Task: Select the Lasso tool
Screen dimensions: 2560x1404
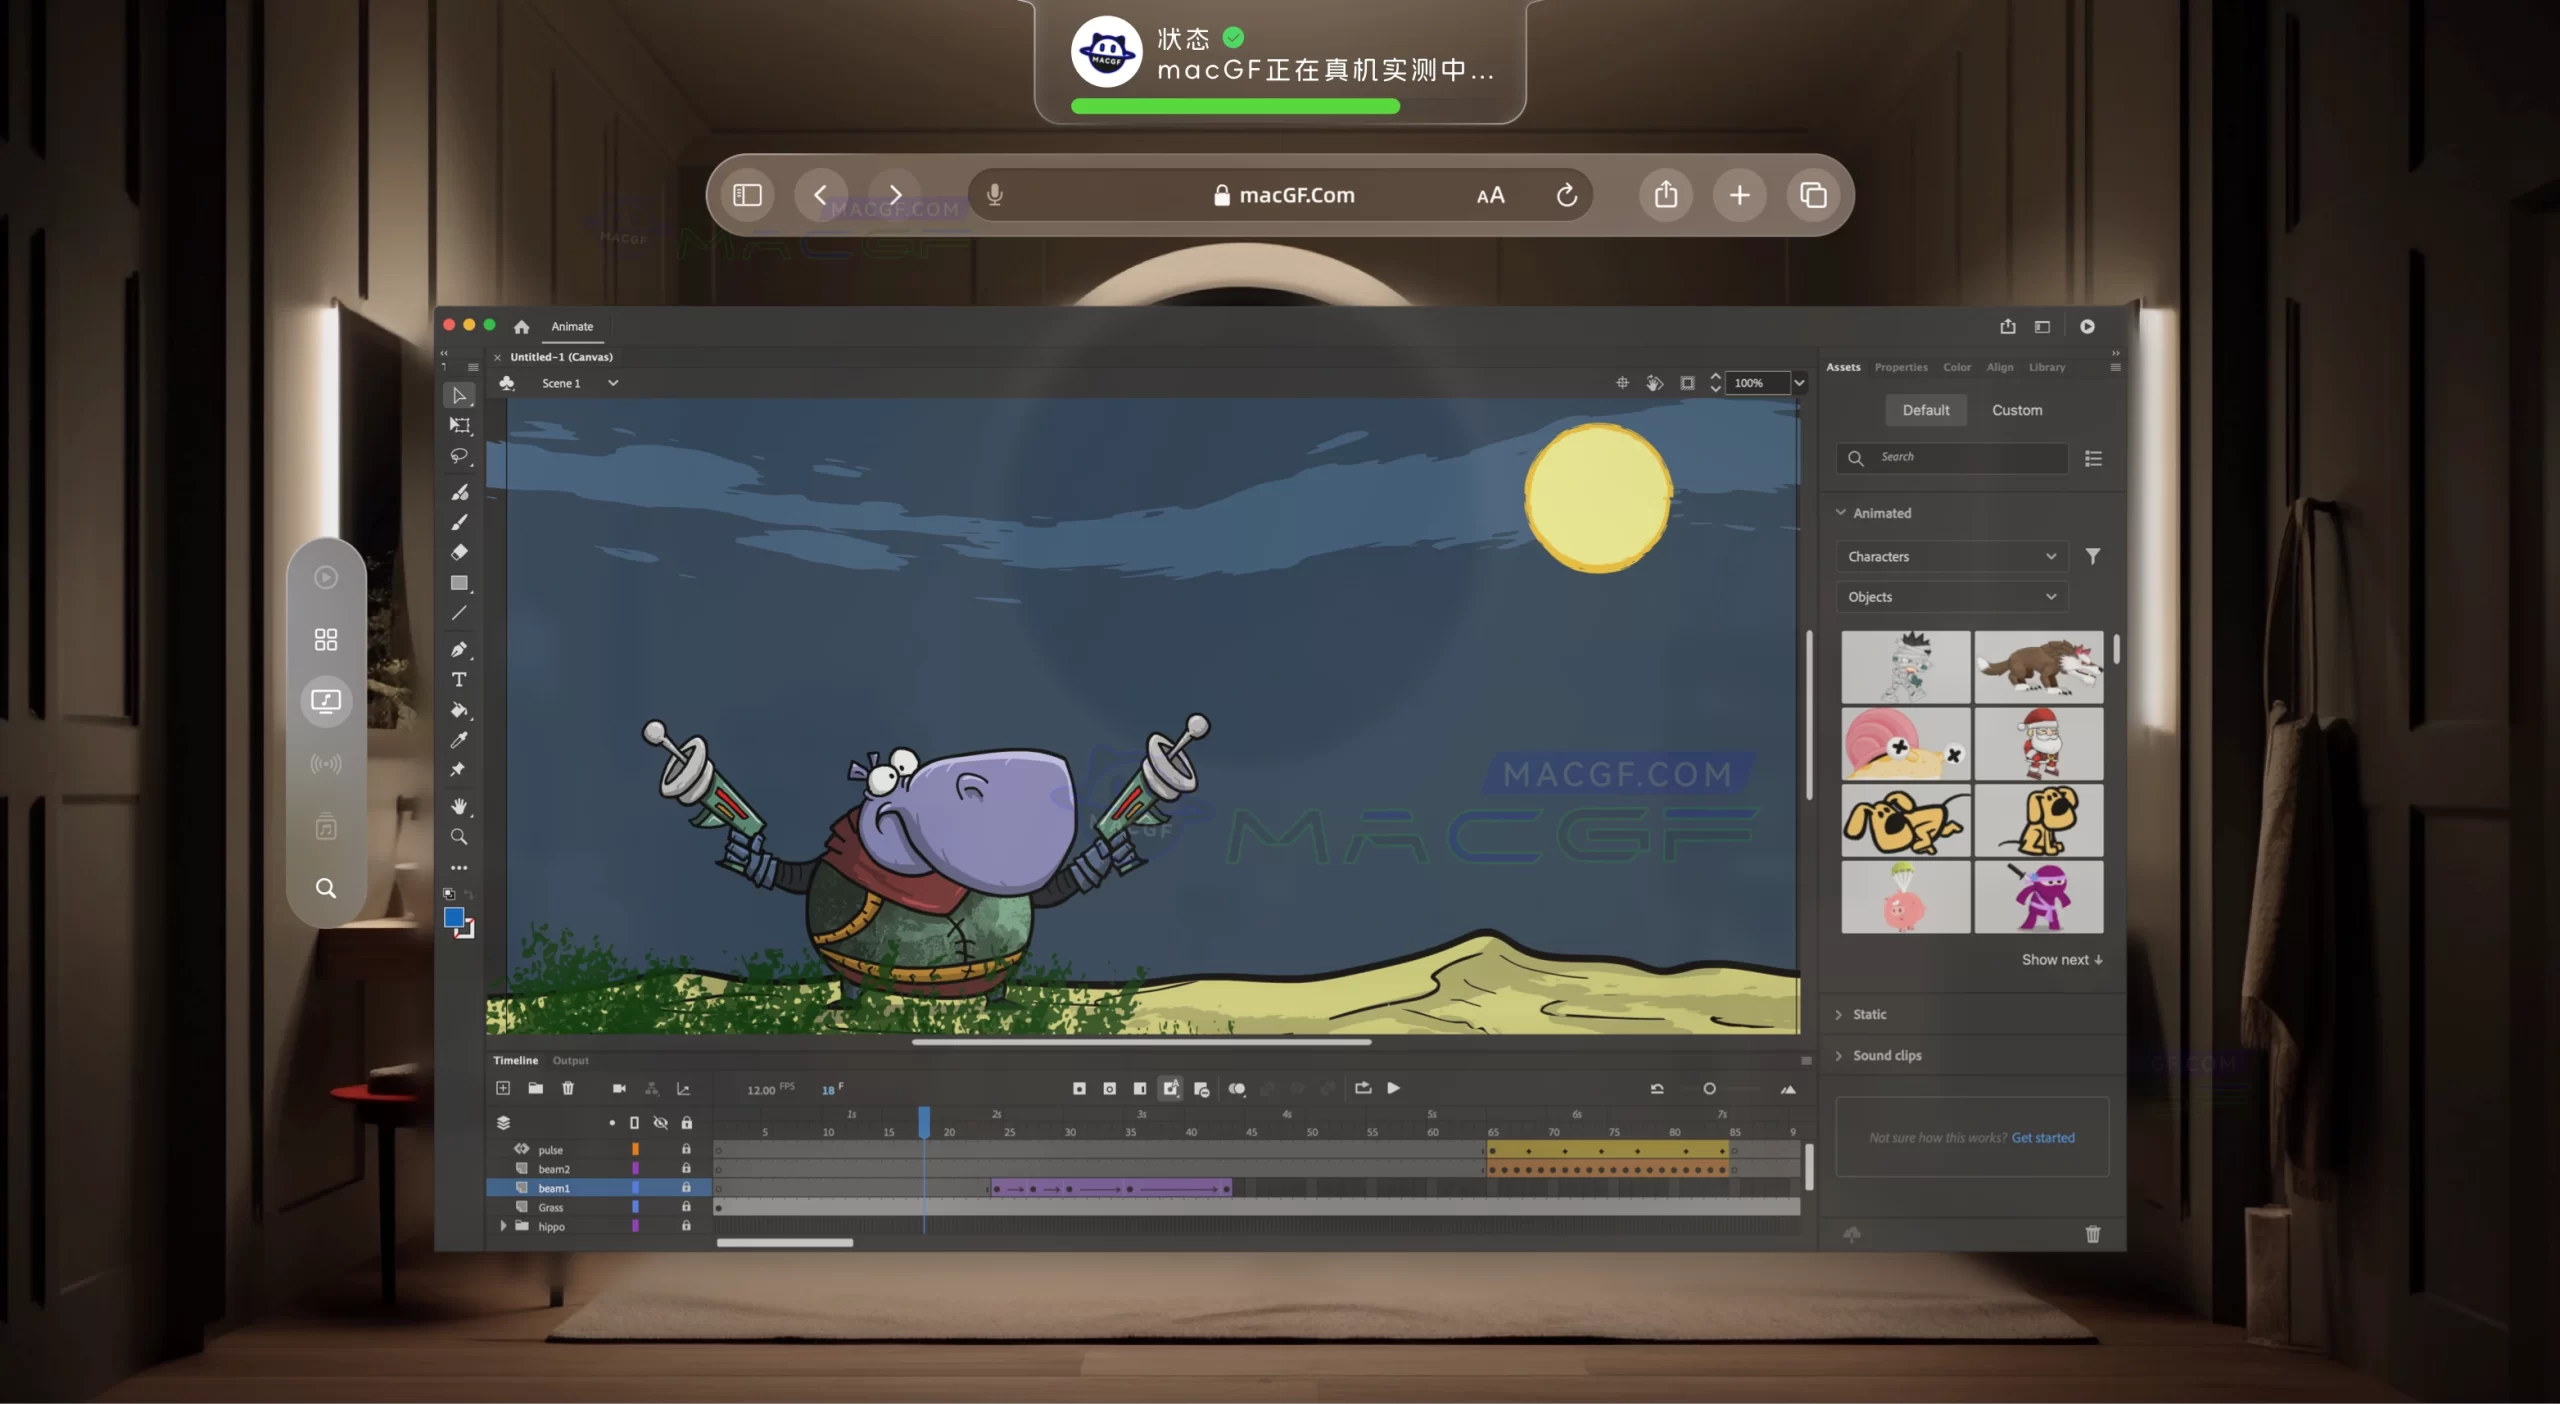Action: point(459,456)
